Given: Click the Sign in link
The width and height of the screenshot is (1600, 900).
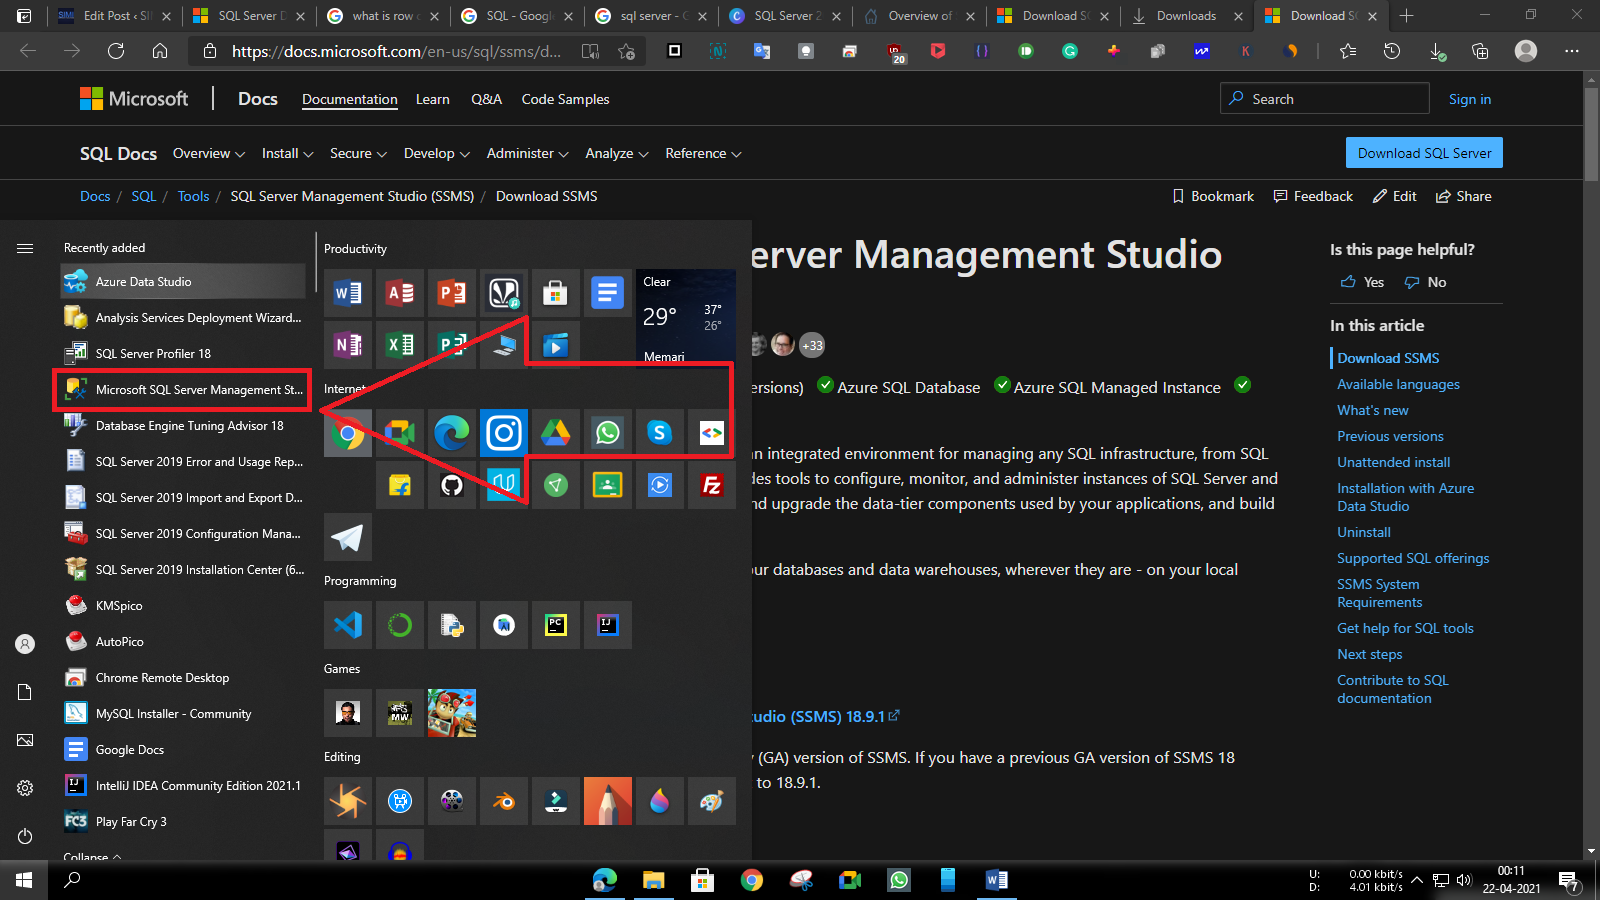Looking at the screenshot, I should (1470, 99).
